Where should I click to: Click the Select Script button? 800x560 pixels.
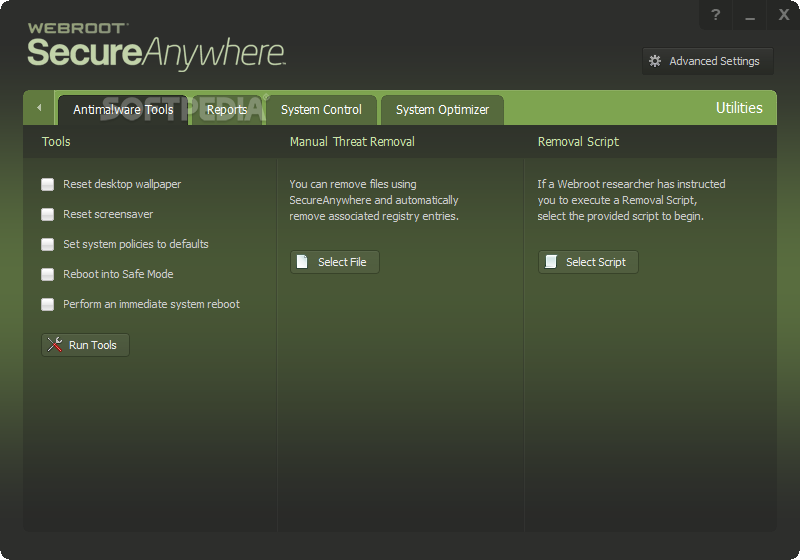[x=588, y=262]
